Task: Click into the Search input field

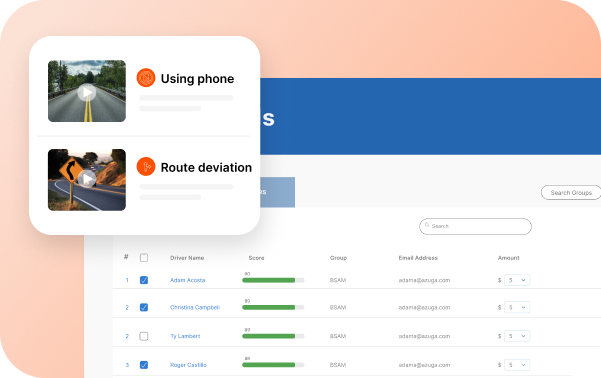Action: tap(475, 226)
